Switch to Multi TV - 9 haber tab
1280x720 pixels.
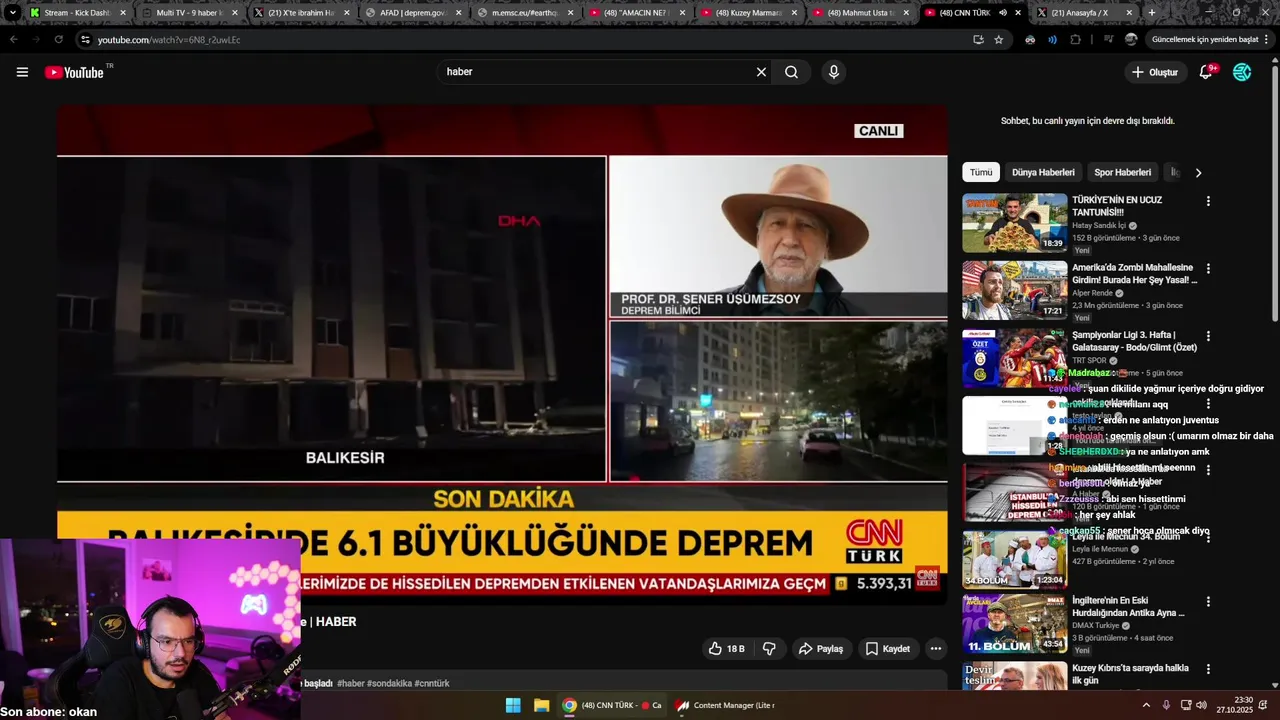tap(189, 13)
